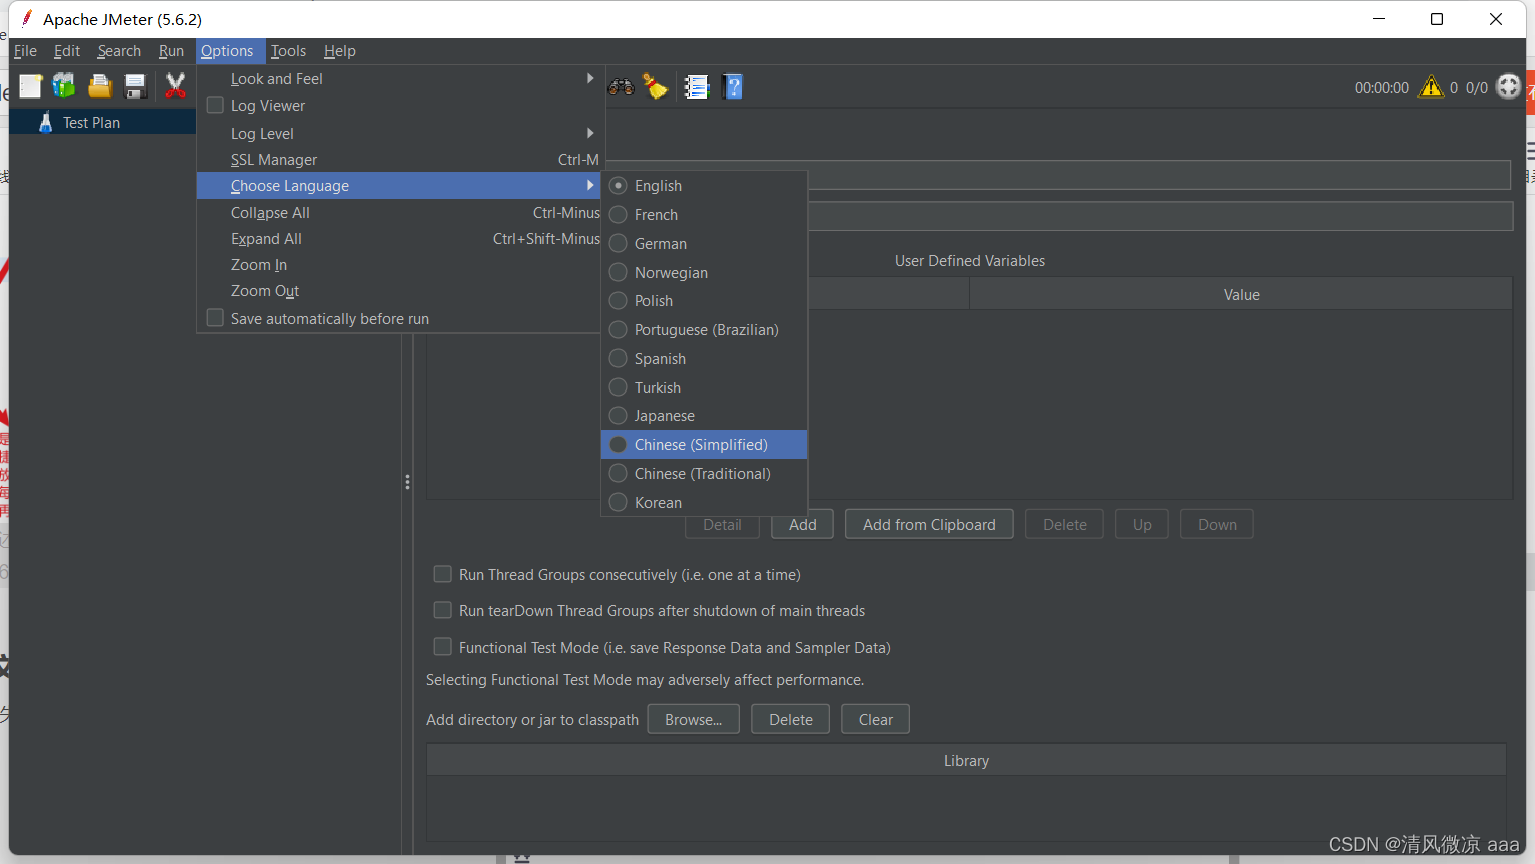Enable Functional Test Mode checkbox
The image size is (1535, 864).
(x=442, y=647)
